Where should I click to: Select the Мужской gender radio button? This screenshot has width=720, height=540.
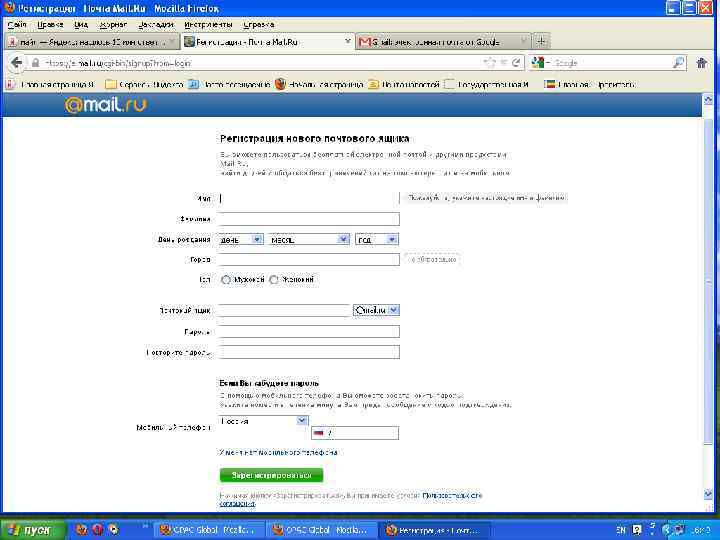click(x=225, y=280)
